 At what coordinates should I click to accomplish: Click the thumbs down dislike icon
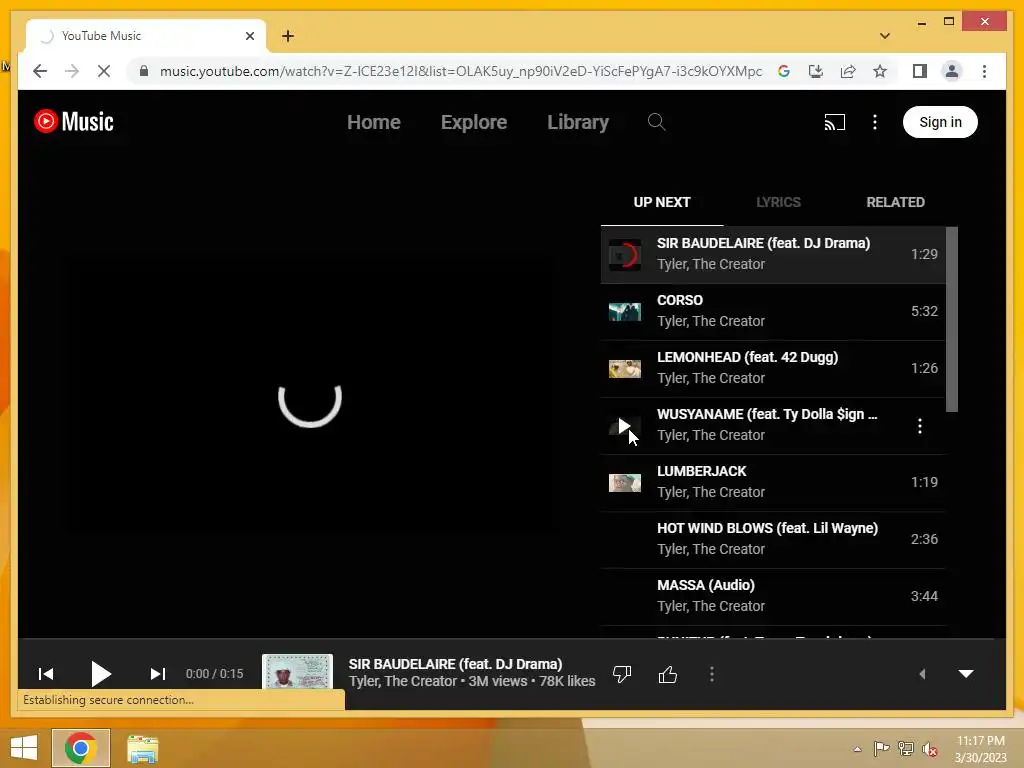click(622, 674)
